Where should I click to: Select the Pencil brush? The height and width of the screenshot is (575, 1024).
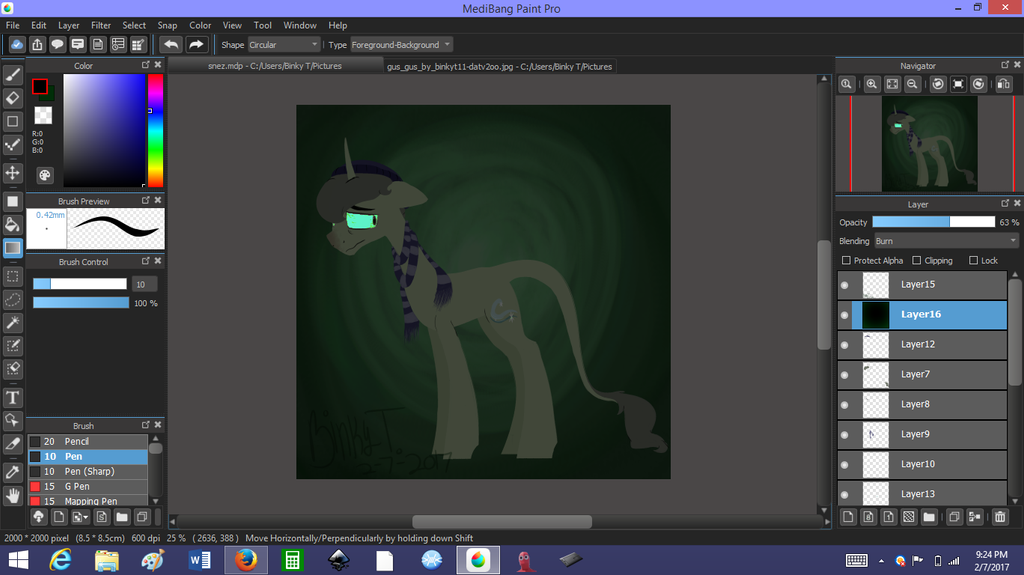pyautogui.click(x=88, y=442)
